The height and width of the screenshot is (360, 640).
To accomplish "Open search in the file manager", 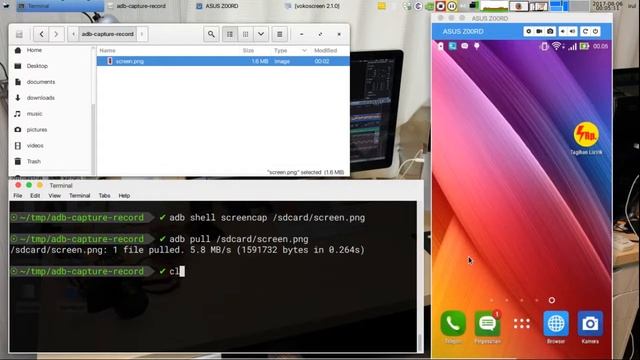I will tap(211, 34).
